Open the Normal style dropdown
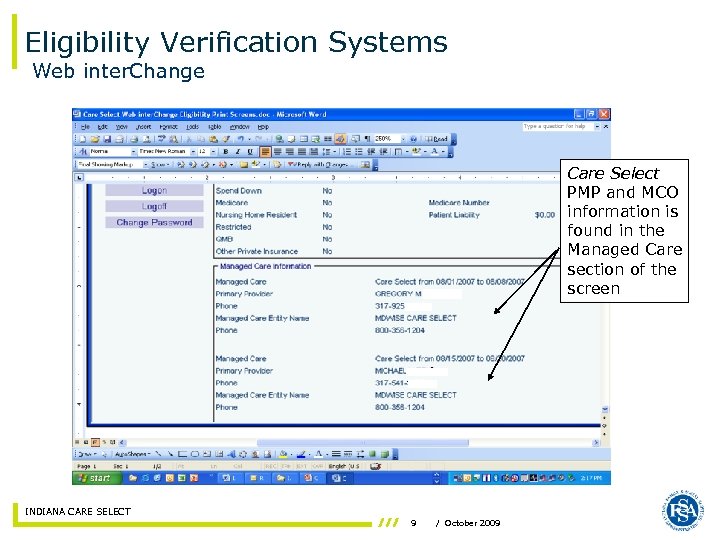This screenshot has width=720, height=540. tap(134, 152)
